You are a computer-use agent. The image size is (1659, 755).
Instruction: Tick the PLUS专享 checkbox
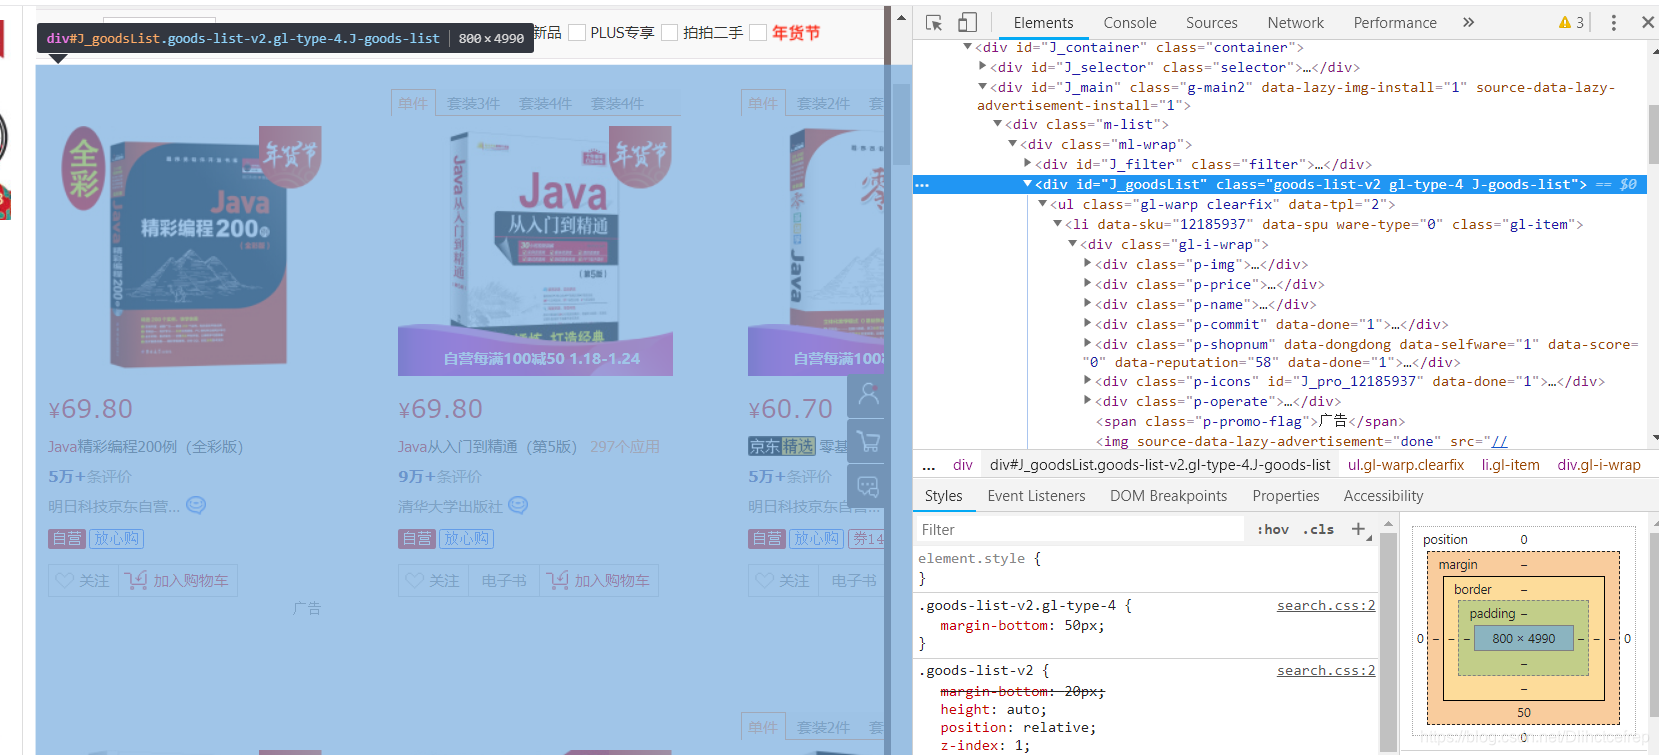point(577,33)
